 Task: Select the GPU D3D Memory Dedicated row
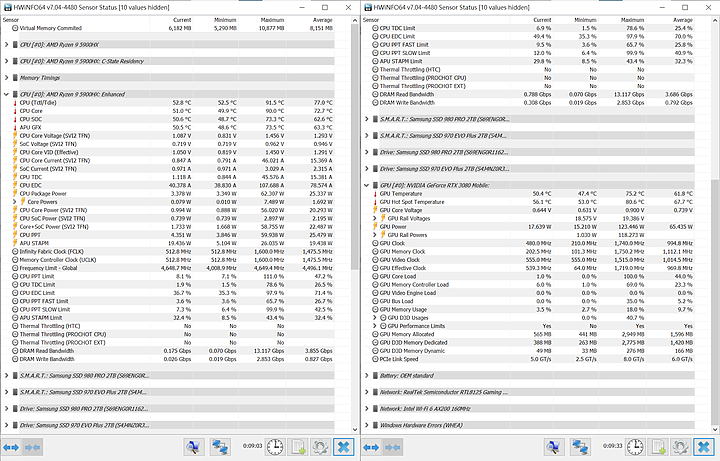pos(533,343)
